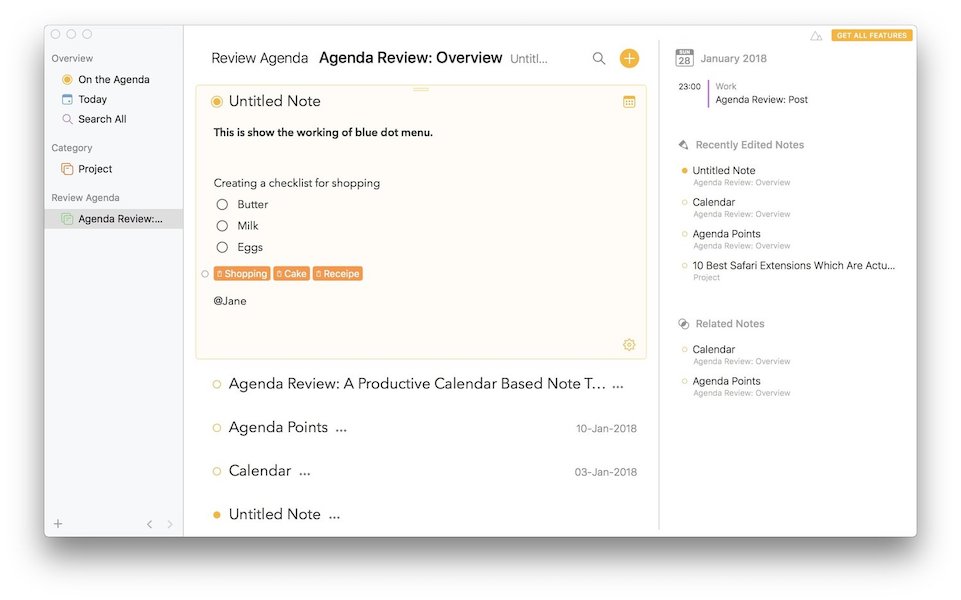This screenshot has width=961, height=600.
Task: Expand the bottom Untitled Note ellipsis
Action: 334,515
